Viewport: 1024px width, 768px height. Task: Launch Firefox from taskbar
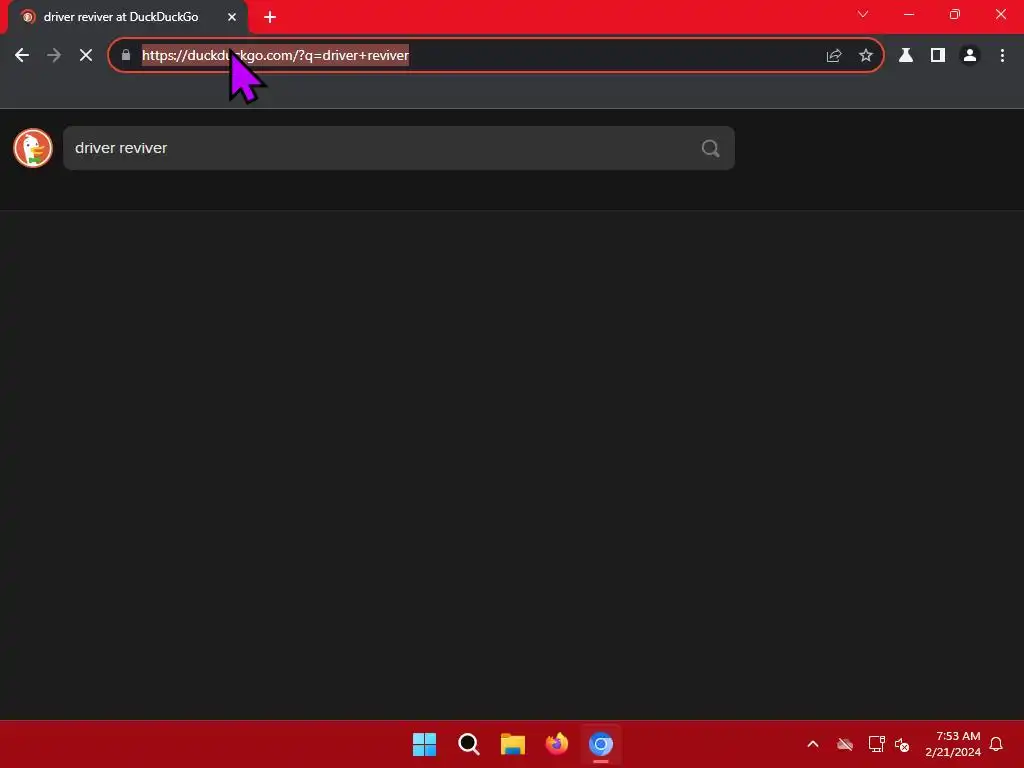coord(556,744)
